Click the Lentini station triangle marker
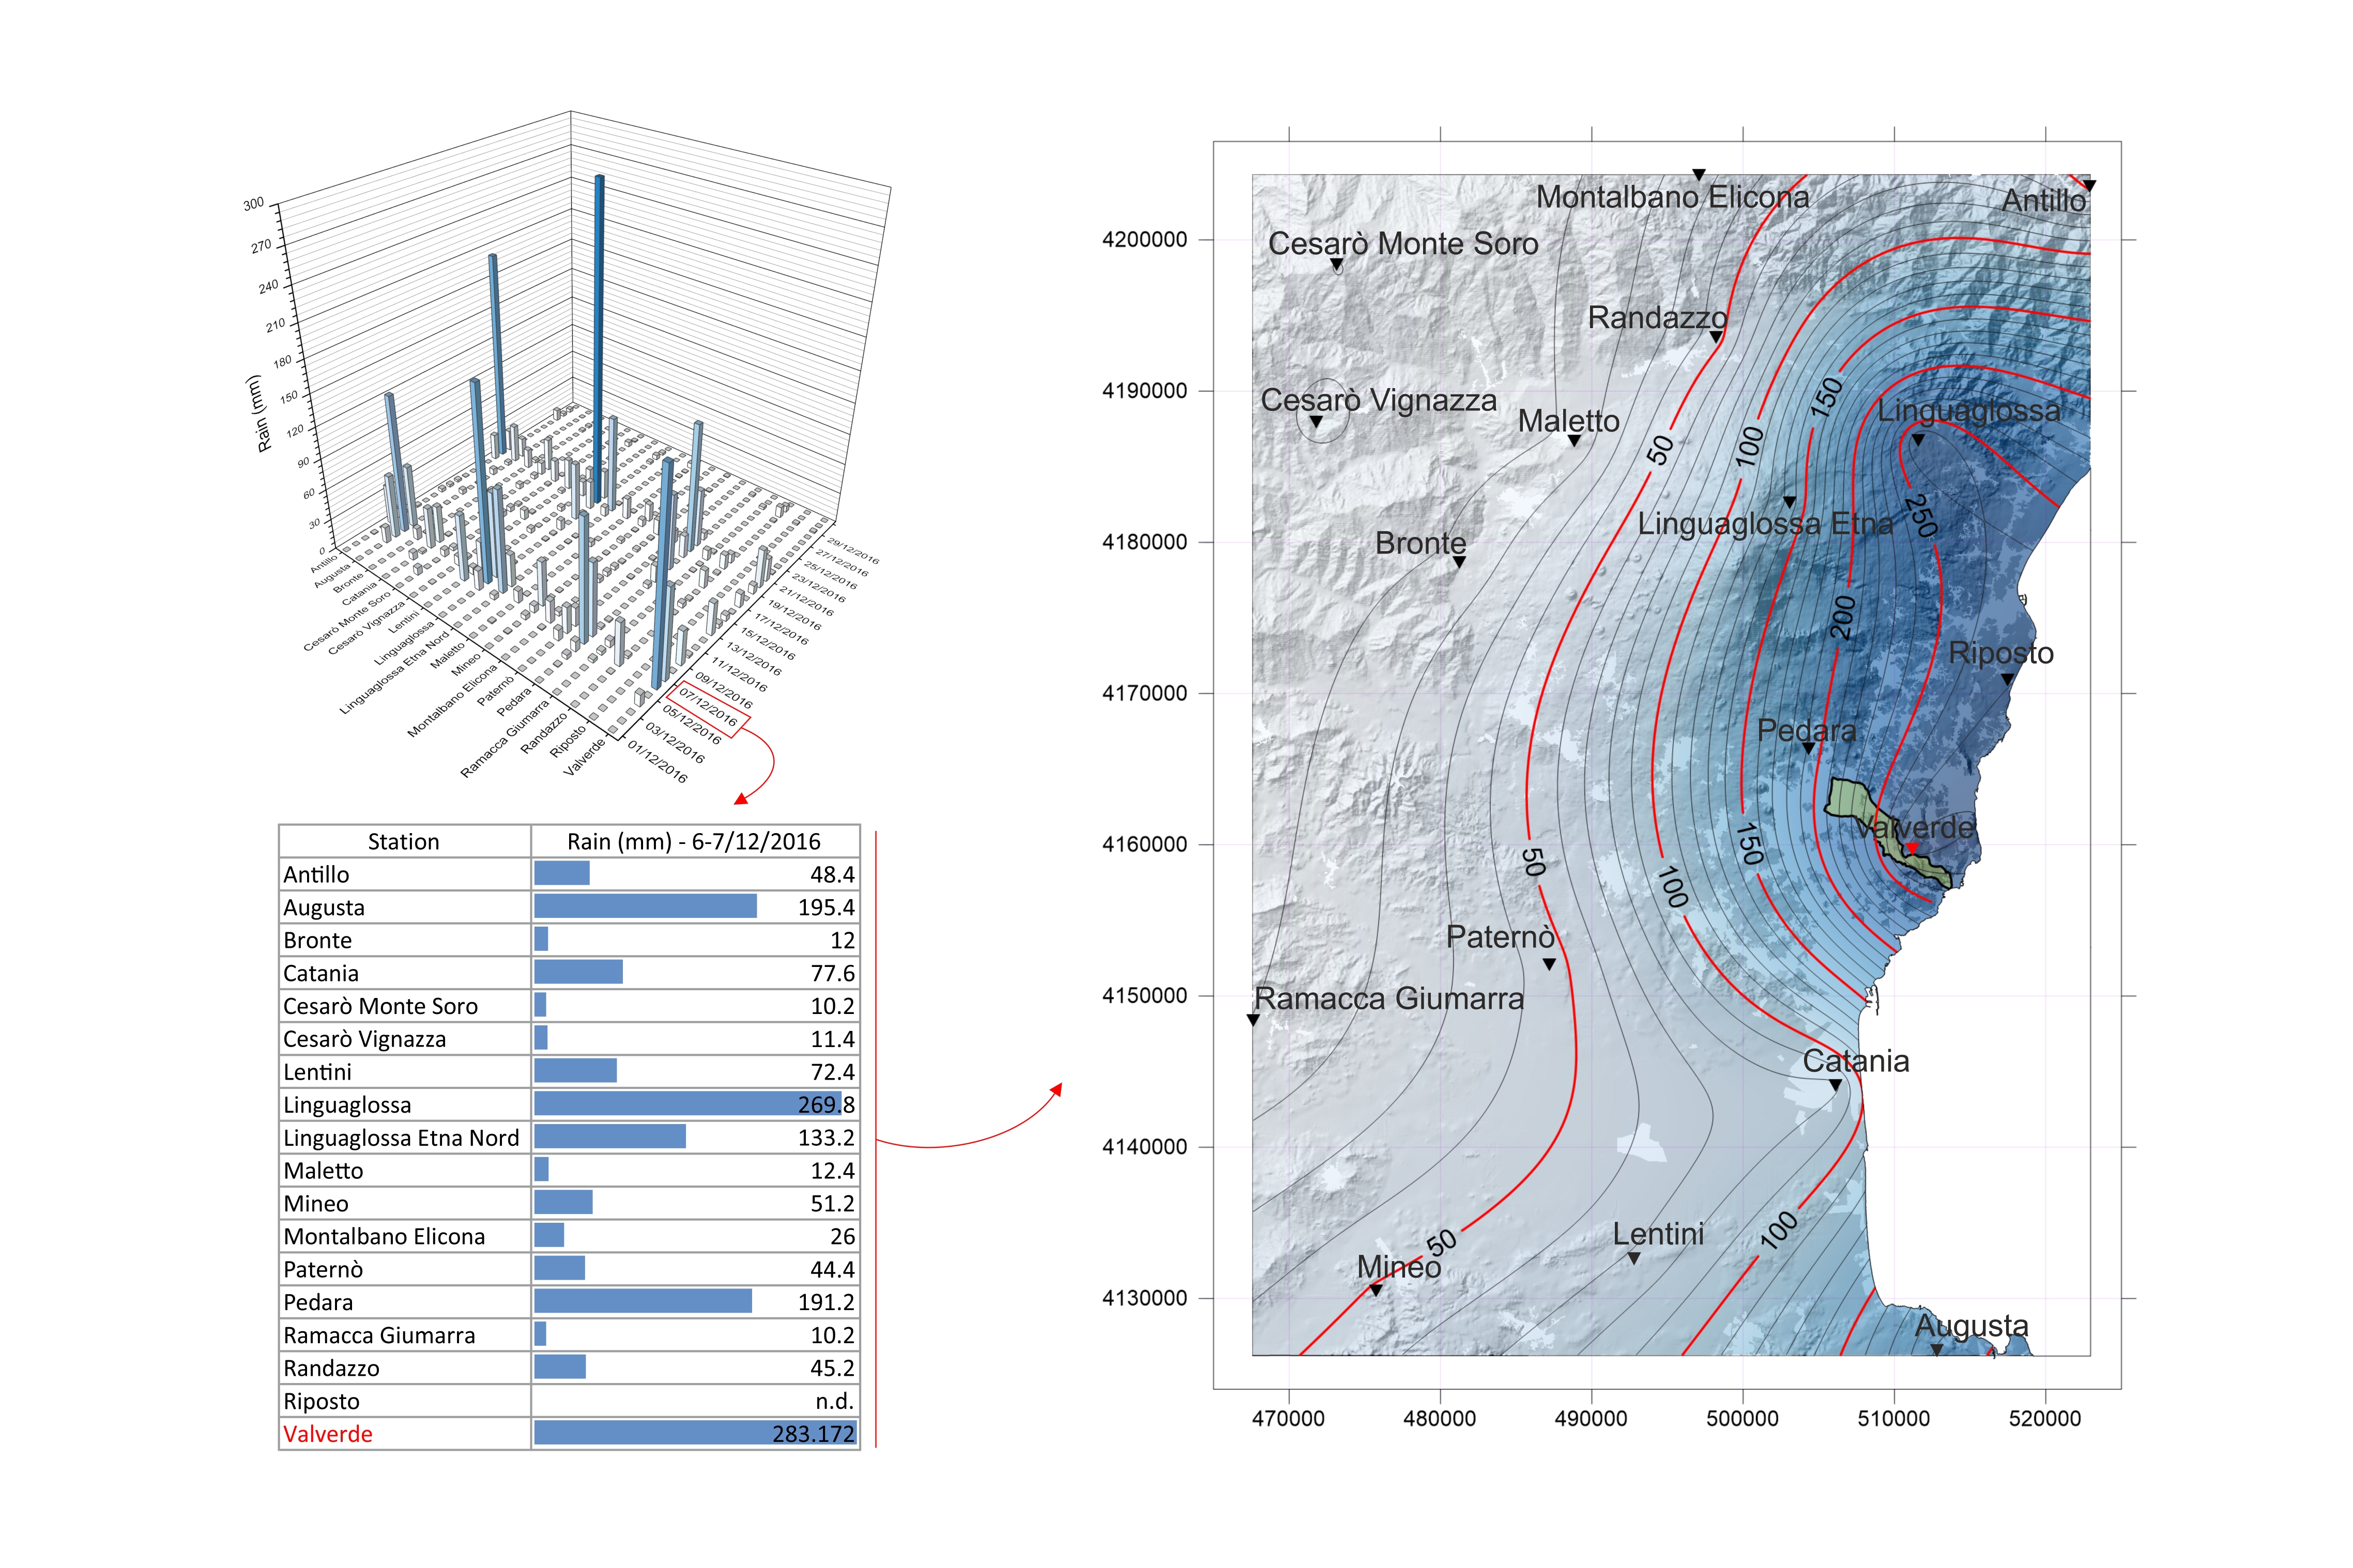The image size is (2353, 1568). (x=1634, y=1258)
